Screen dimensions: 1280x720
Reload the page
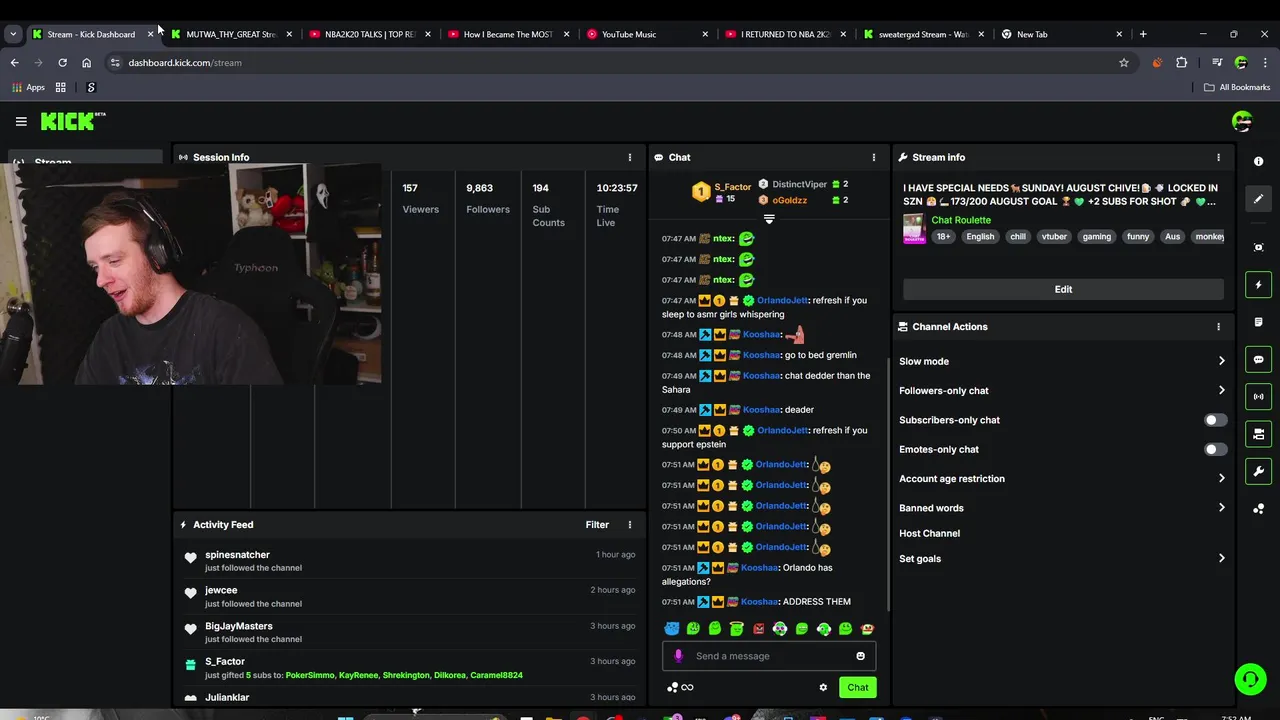62,62
